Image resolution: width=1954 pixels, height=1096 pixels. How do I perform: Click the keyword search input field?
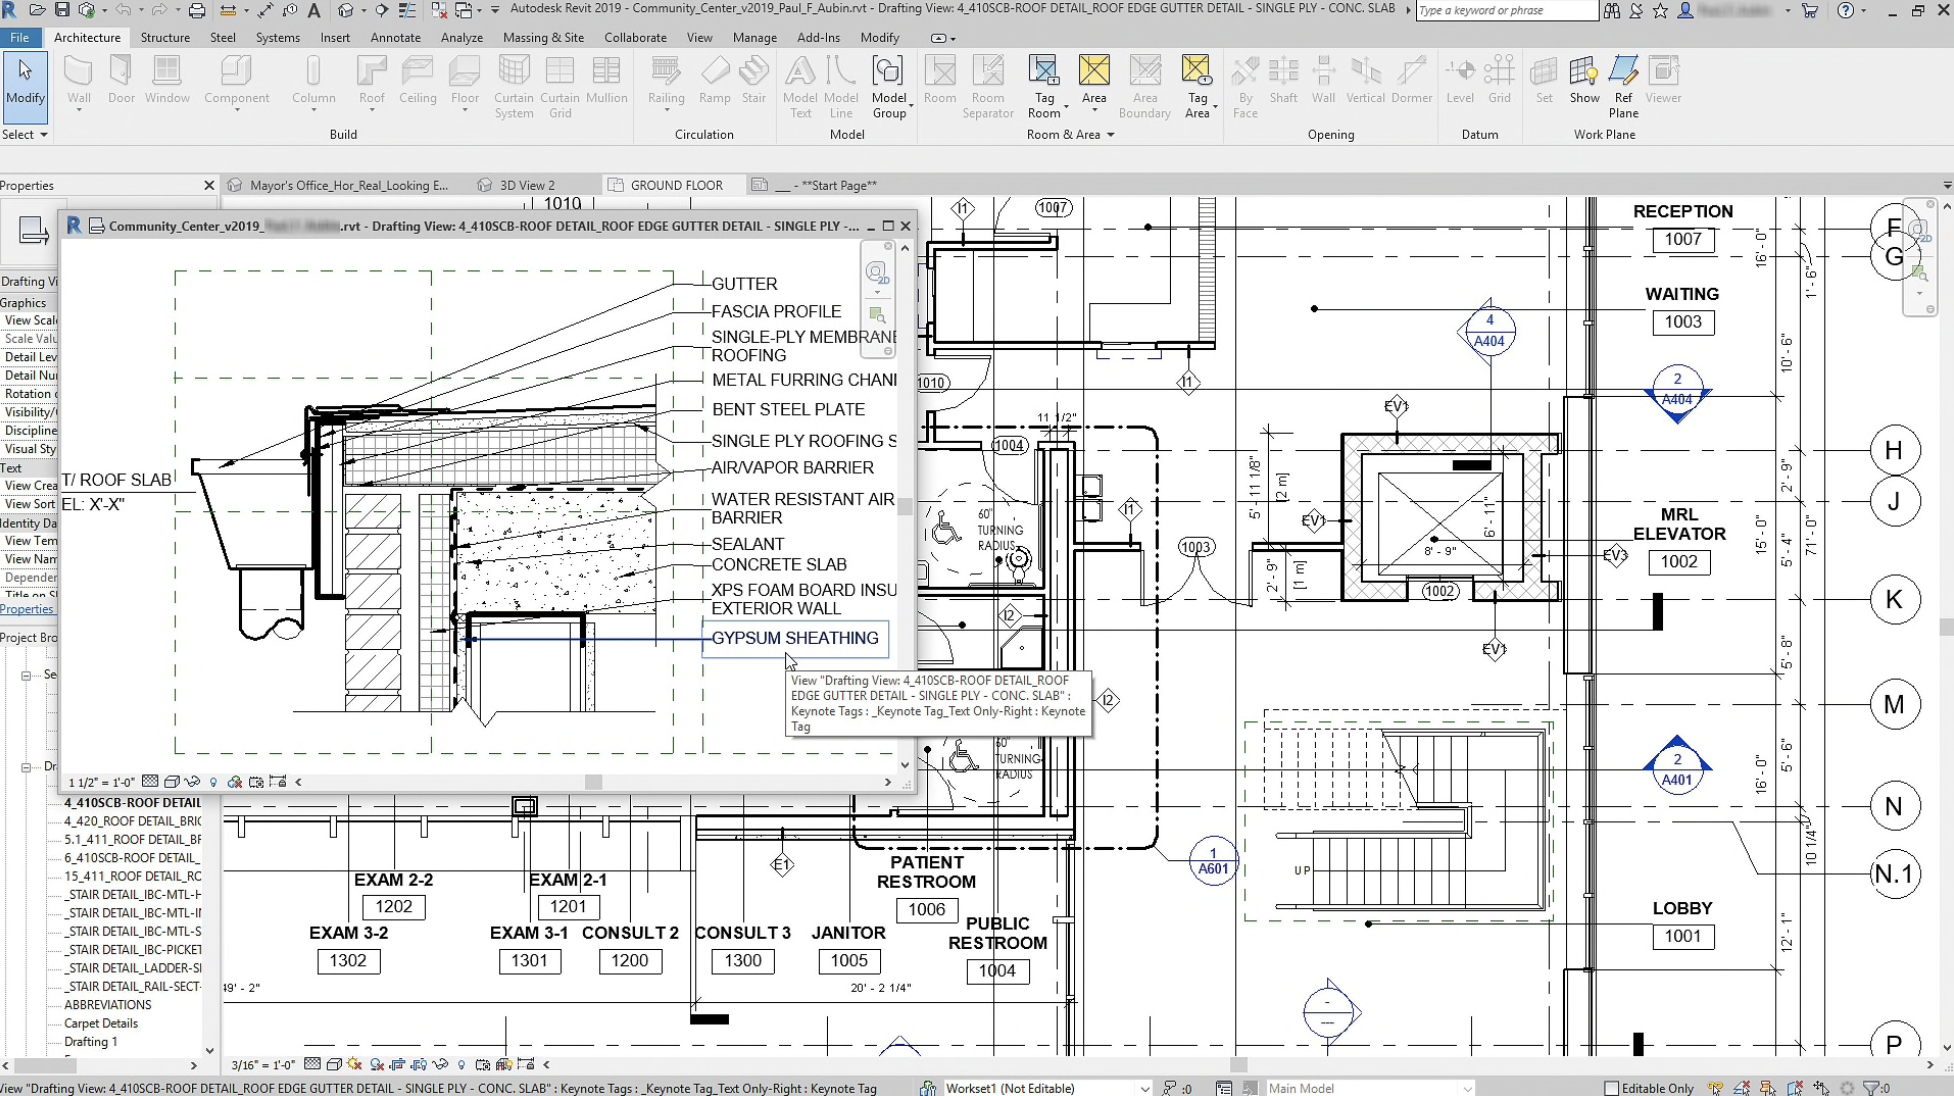tap(1506, 11)
